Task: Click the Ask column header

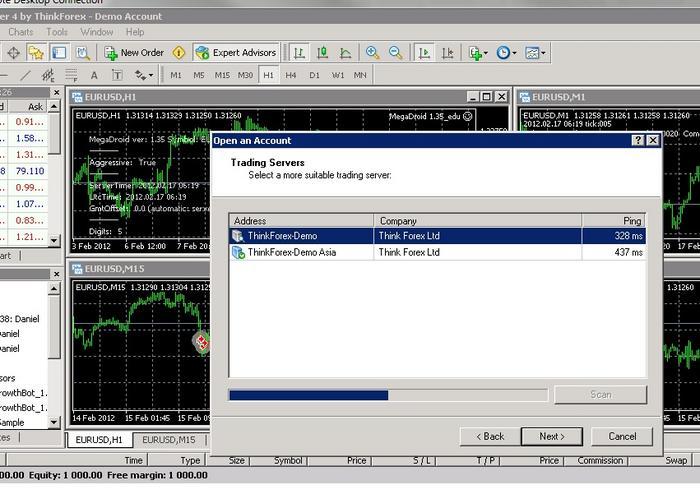Action: pos(29,107)
